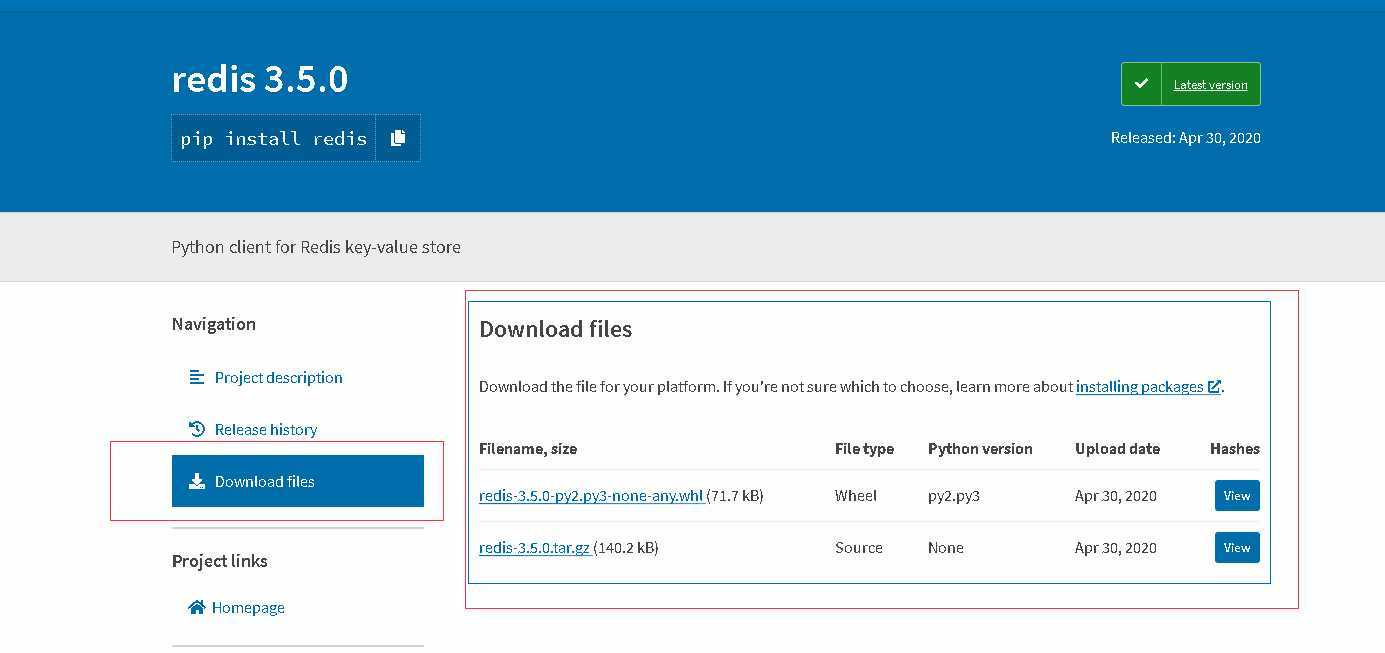Copy pip install command with clipboard icon
The image size is (1385, 653).
point(398,138)
